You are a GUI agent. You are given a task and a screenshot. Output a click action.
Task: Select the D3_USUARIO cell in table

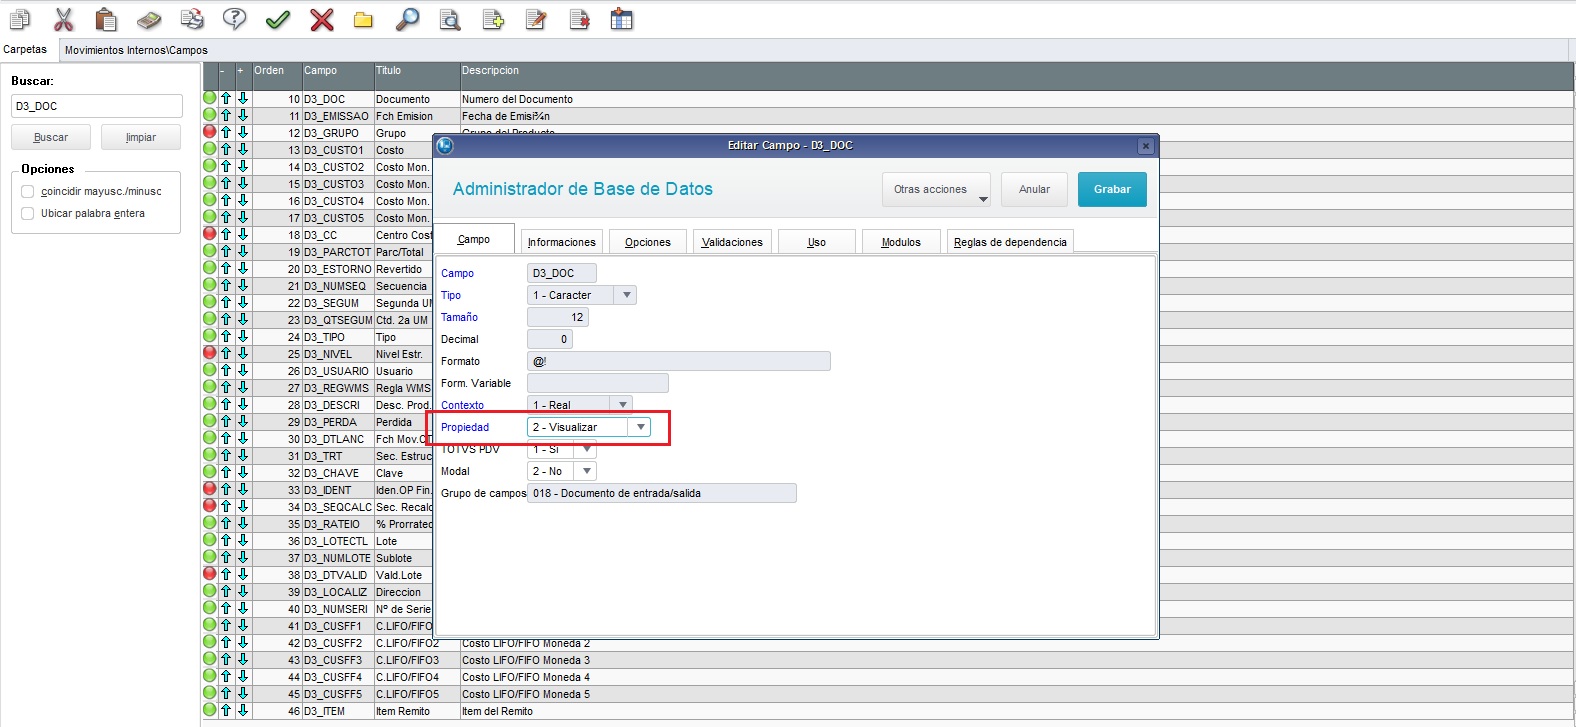[338, 371]
